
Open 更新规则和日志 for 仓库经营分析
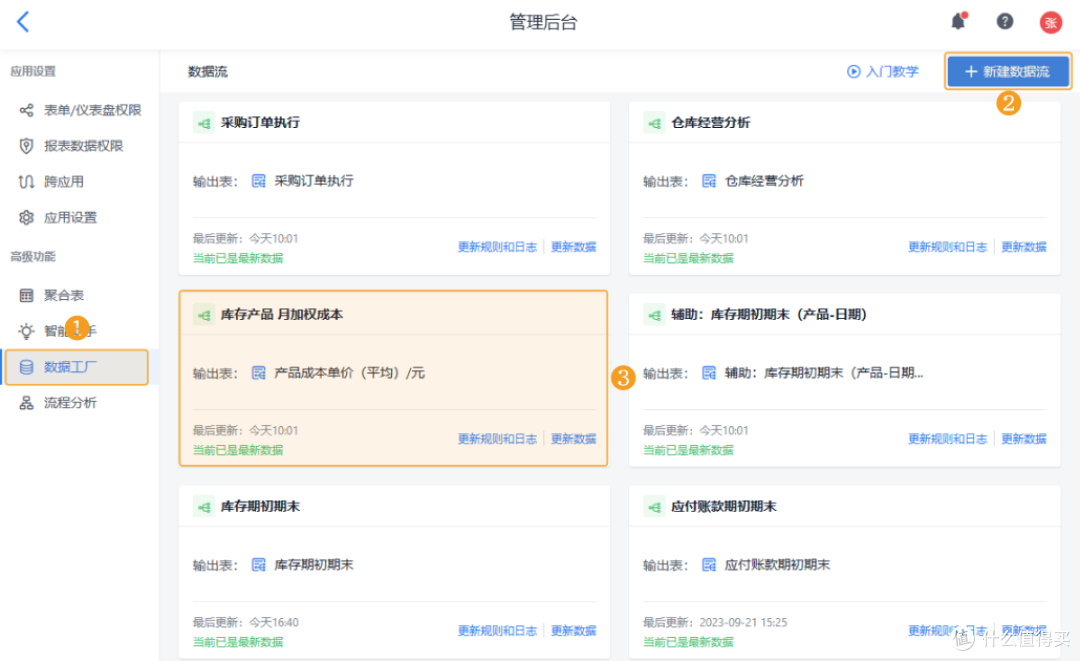click(x=948, y=247)
